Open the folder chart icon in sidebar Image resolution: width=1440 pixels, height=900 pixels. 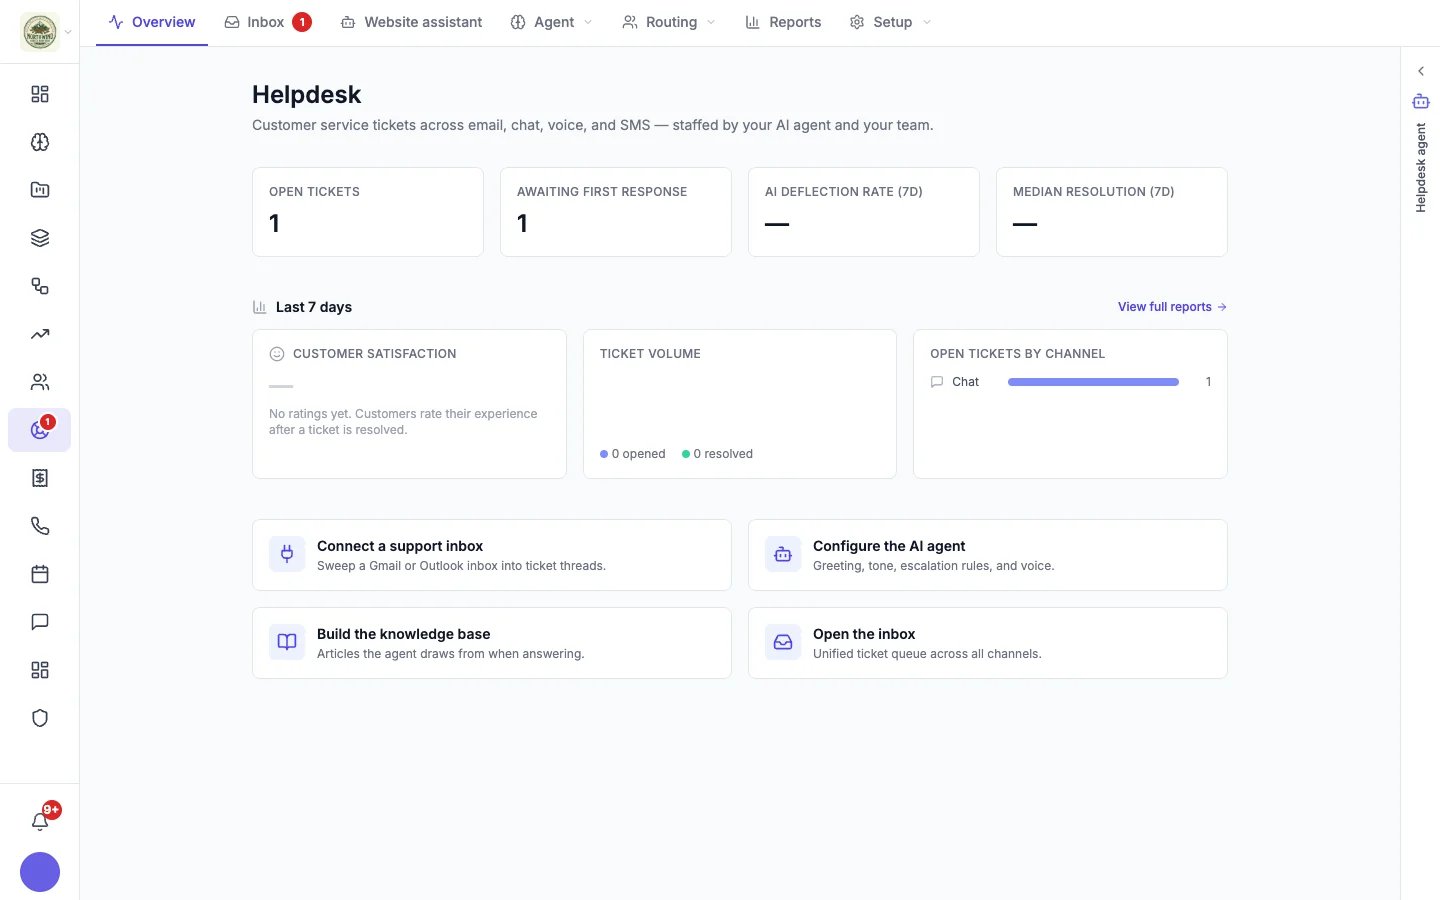(40, 190)
